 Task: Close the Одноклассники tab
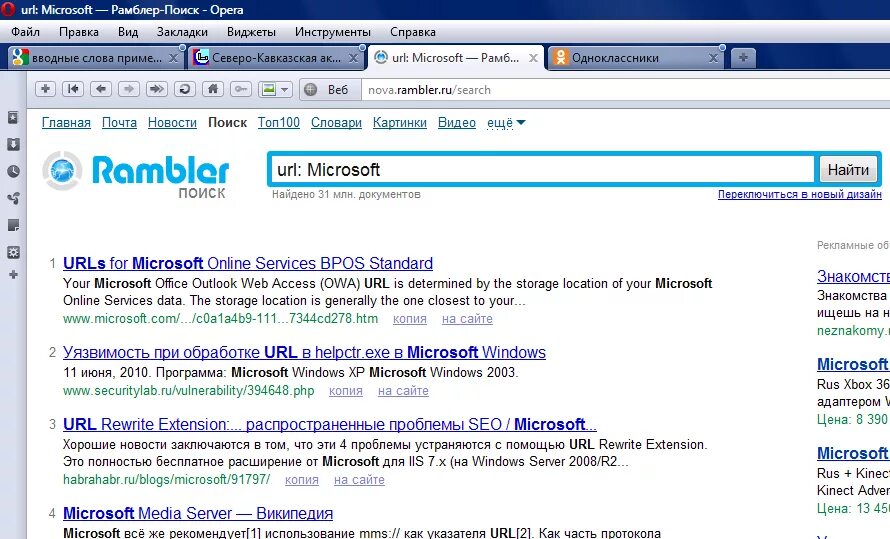point(713,58)
